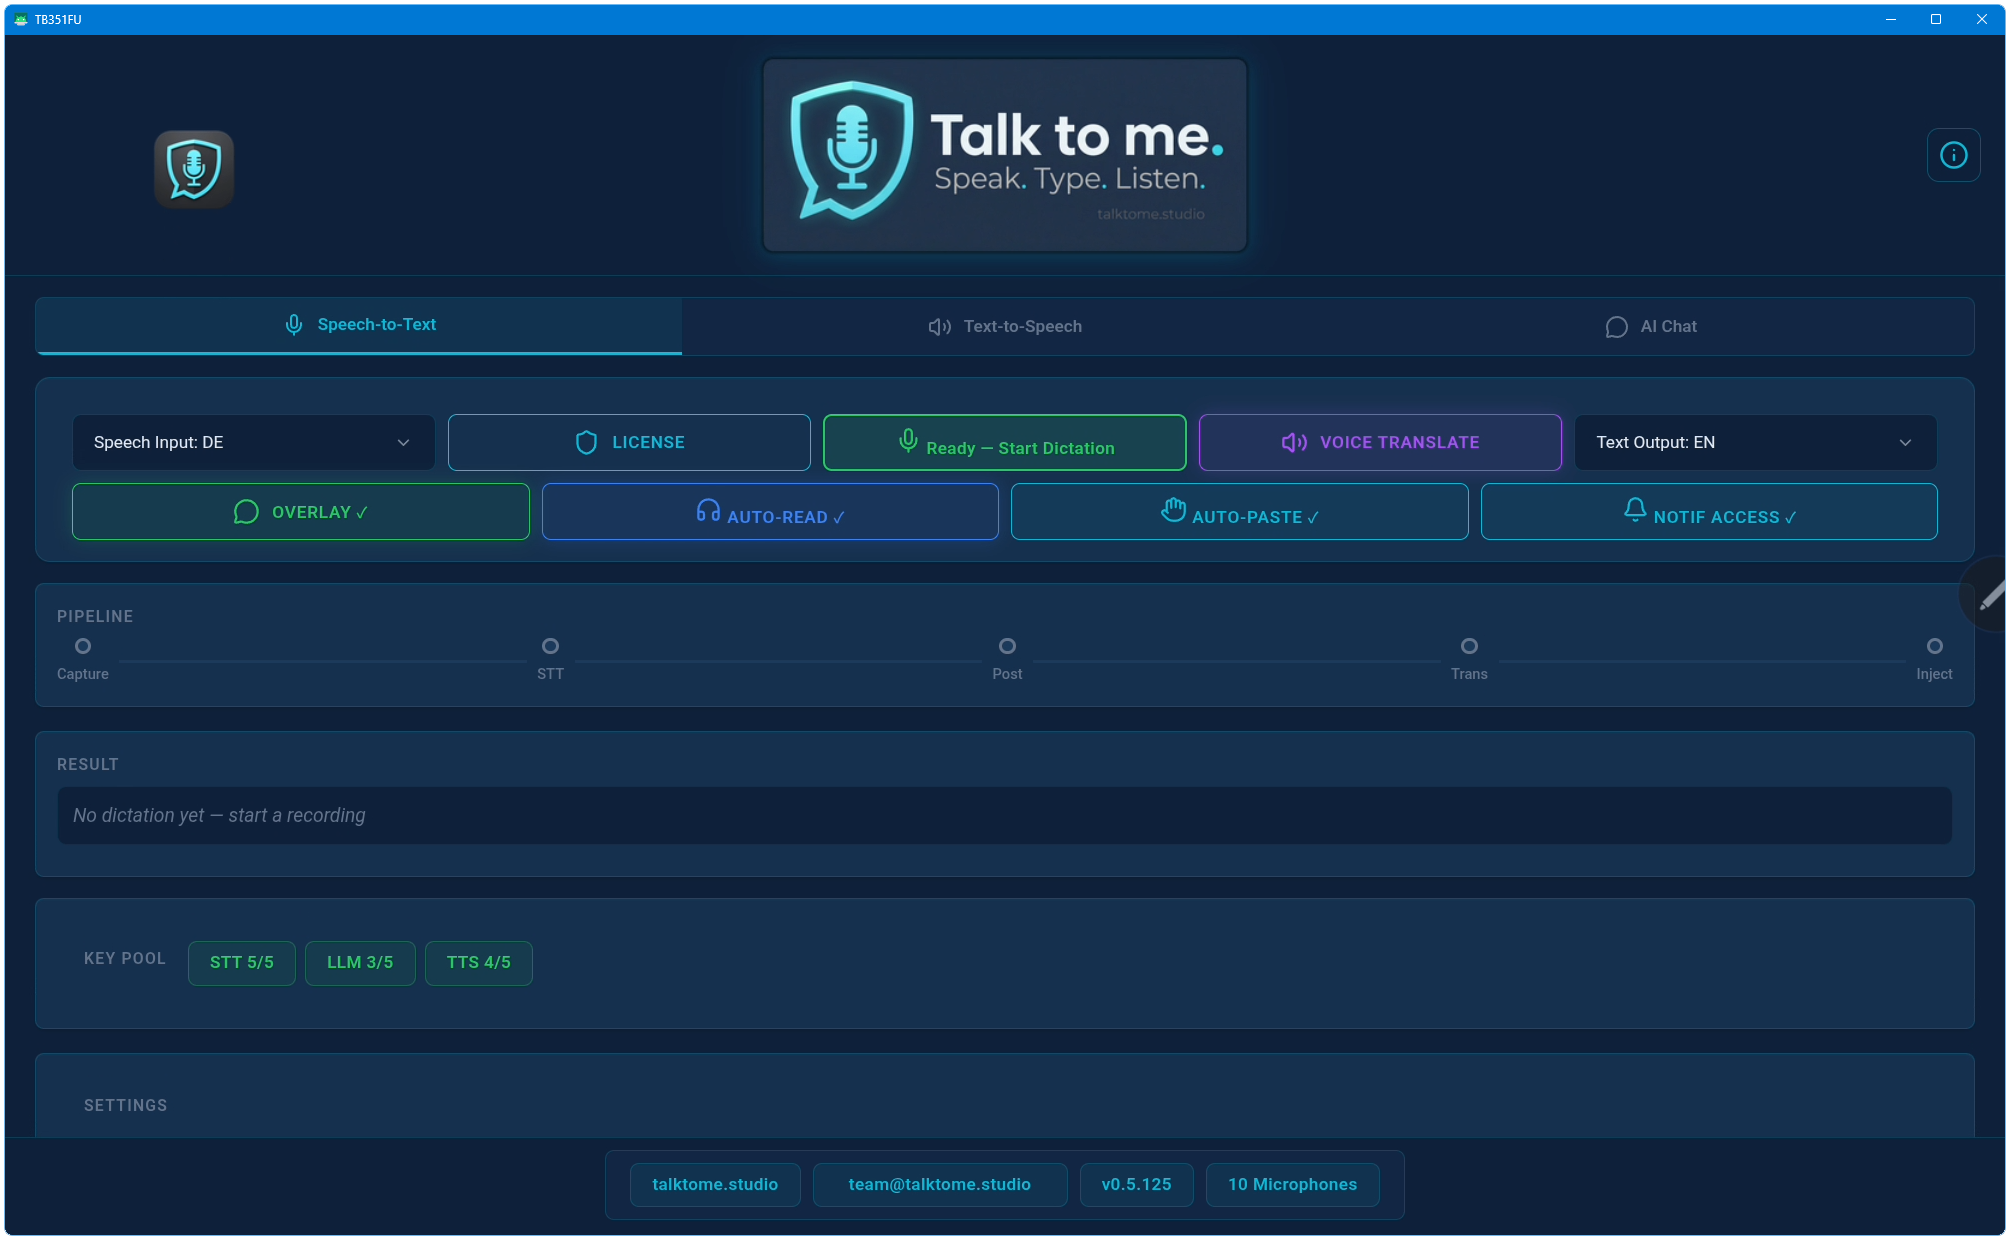Click the VOICE TRANSLATE button
Viewport: 2010px width, 1242px height.
pos(1380,442)
